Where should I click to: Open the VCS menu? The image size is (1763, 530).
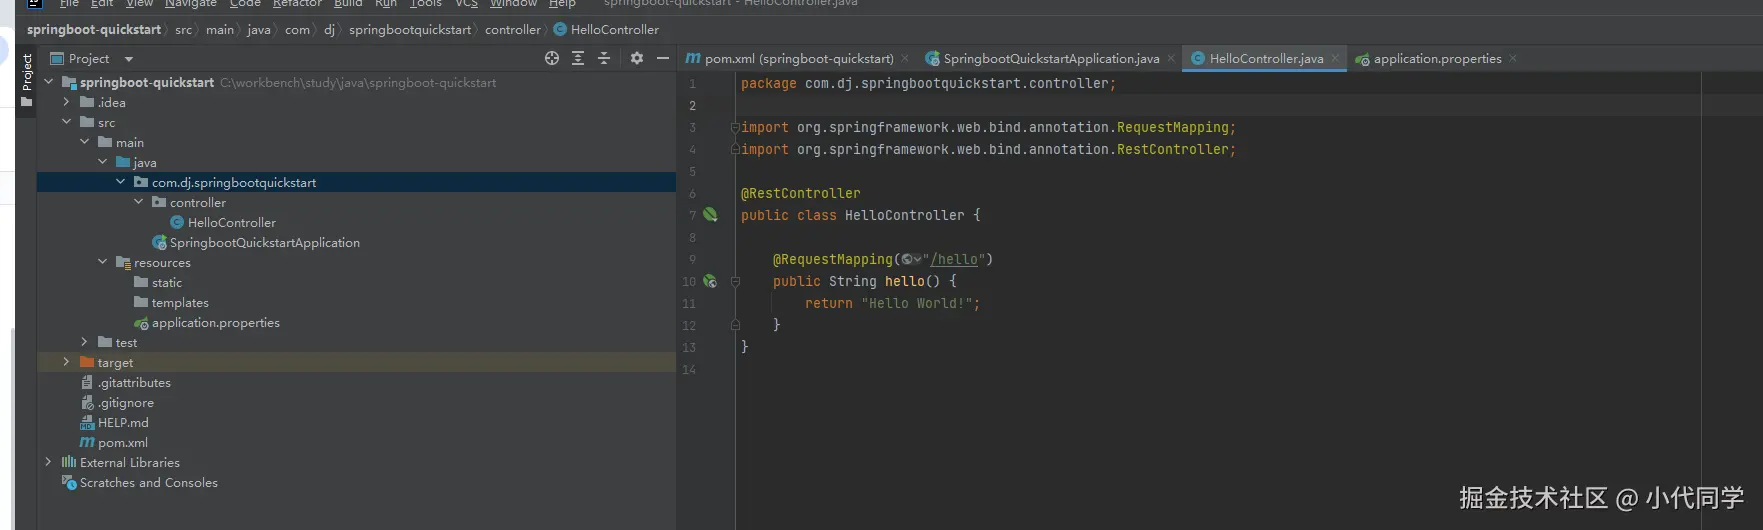(466, 4)
